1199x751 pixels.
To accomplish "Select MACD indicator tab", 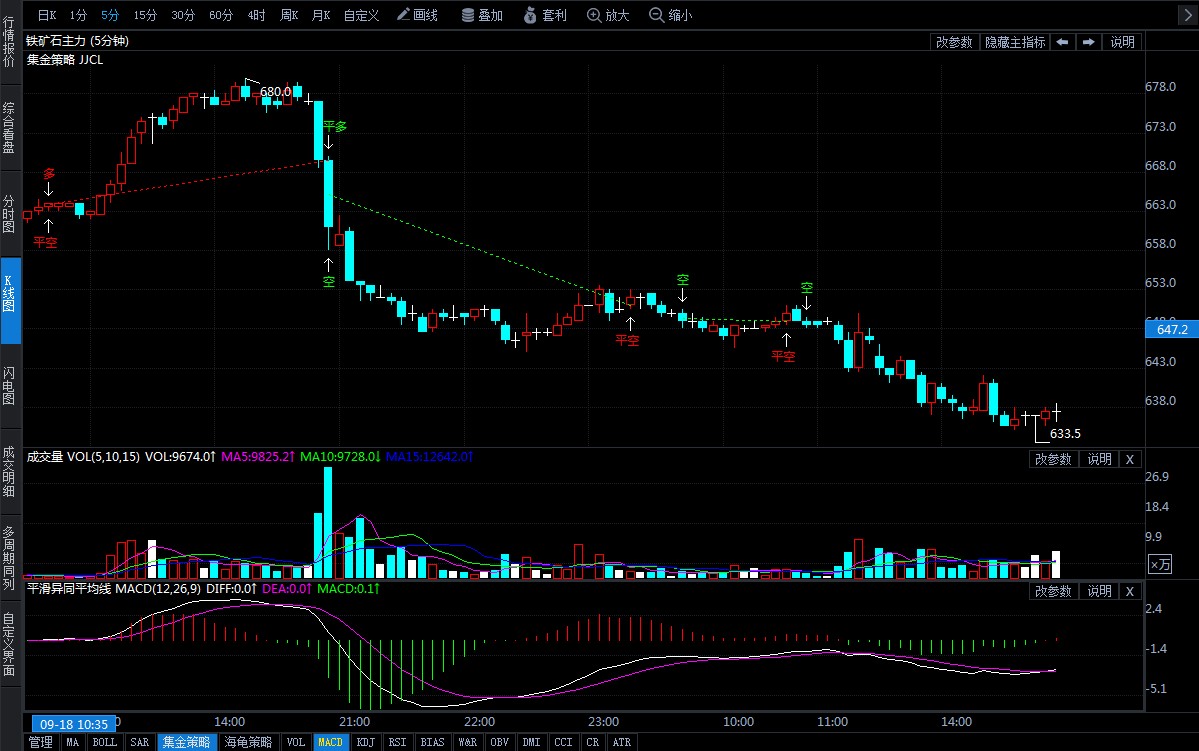I will (330, 743).
